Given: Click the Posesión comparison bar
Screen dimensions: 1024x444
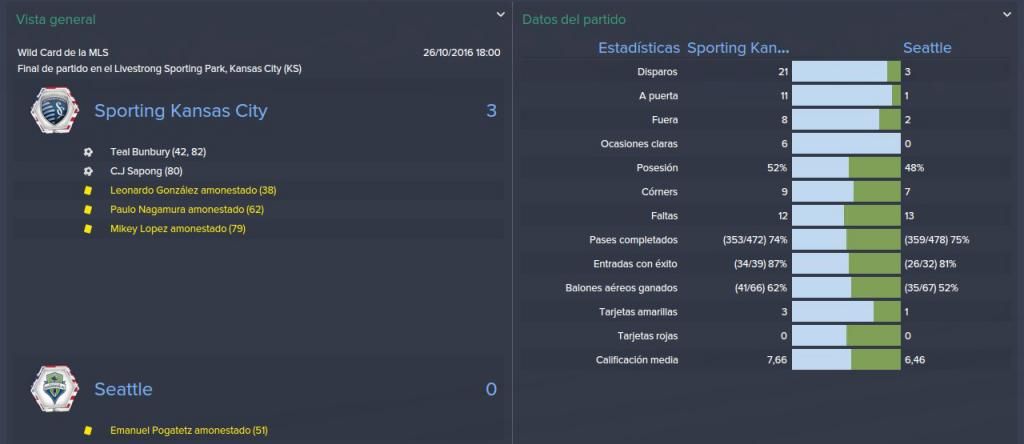Looking at the screenshot, I should point(846,168).
